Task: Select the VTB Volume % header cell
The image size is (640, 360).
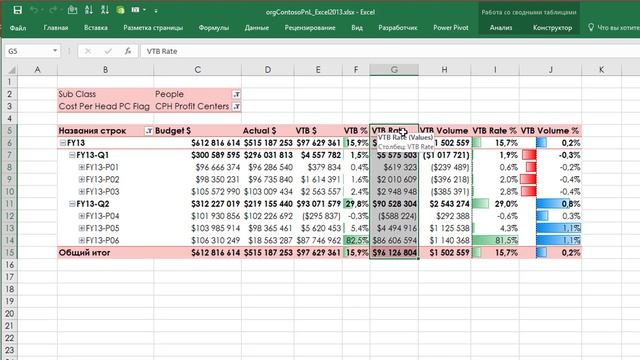Action: tap(550, 131)
